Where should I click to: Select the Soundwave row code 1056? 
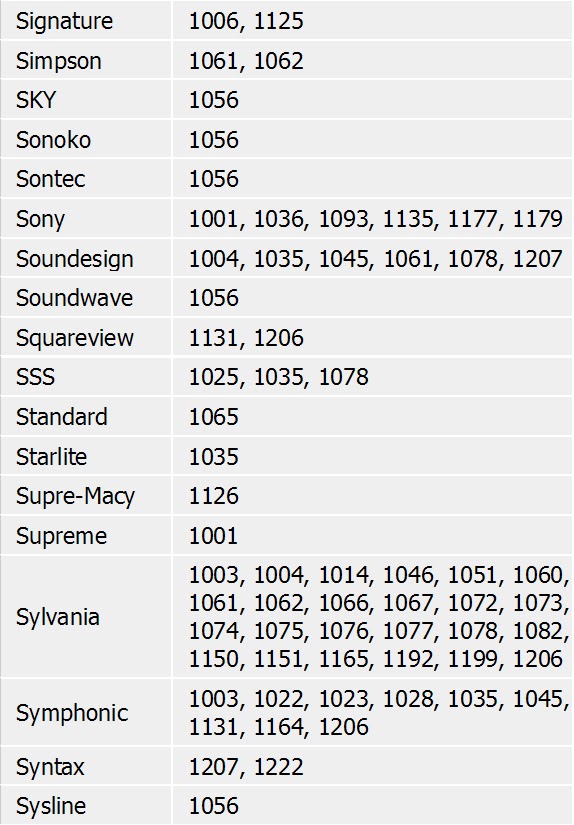(x=214, y=298)
